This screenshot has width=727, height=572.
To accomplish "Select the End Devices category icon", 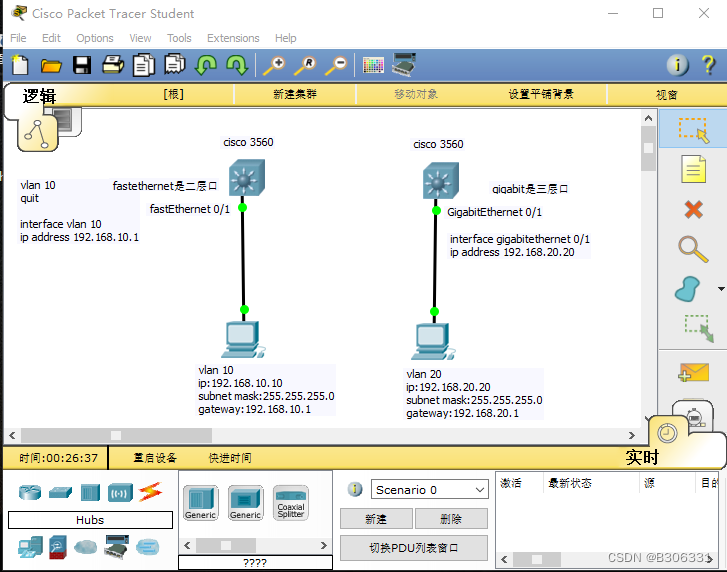I will click(x=31, y=547).
